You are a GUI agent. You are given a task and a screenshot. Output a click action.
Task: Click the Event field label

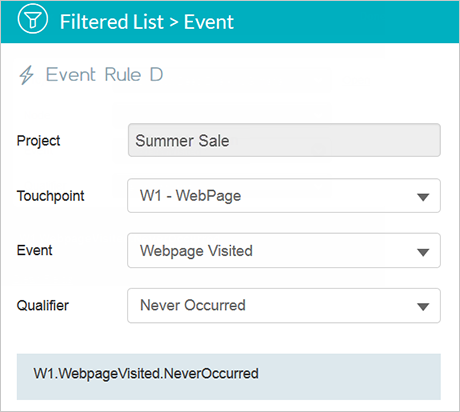click(35, 250)
